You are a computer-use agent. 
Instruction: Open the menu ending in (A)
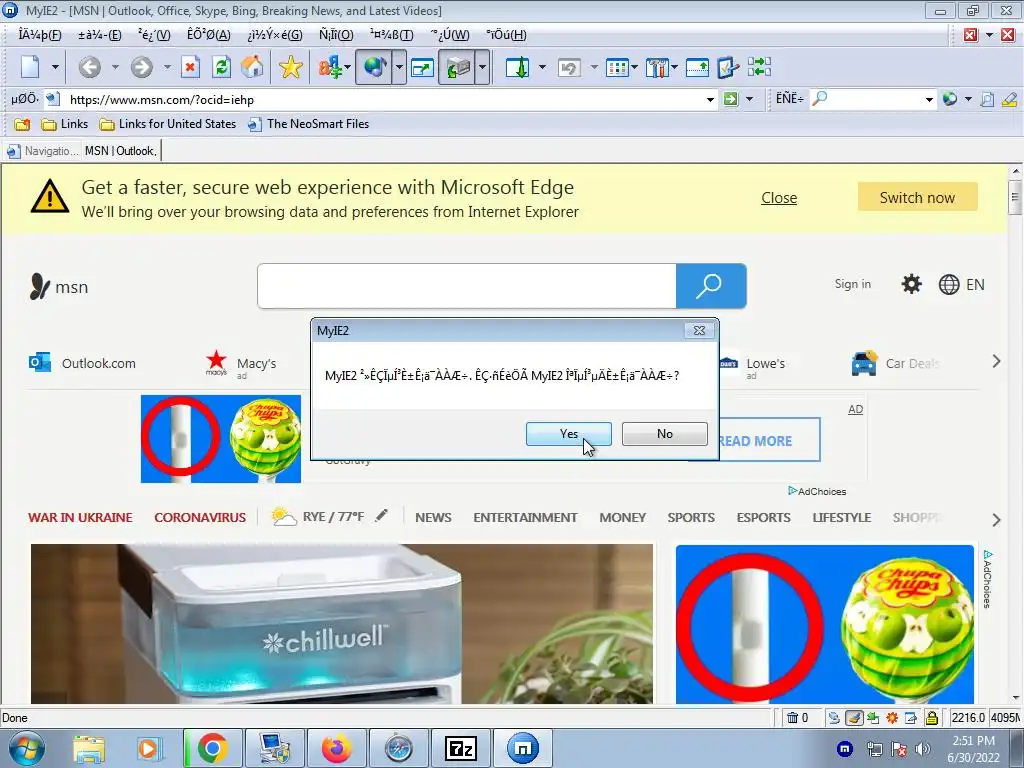click(x=209, y=35)
